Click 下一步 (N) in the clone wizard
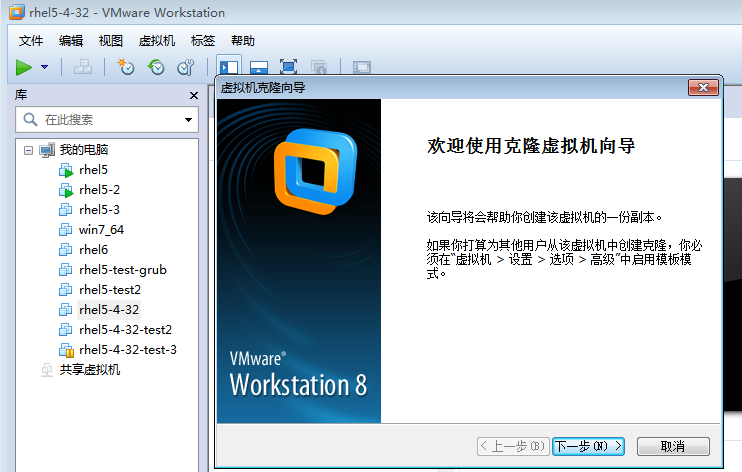 (x=588, y=446)
